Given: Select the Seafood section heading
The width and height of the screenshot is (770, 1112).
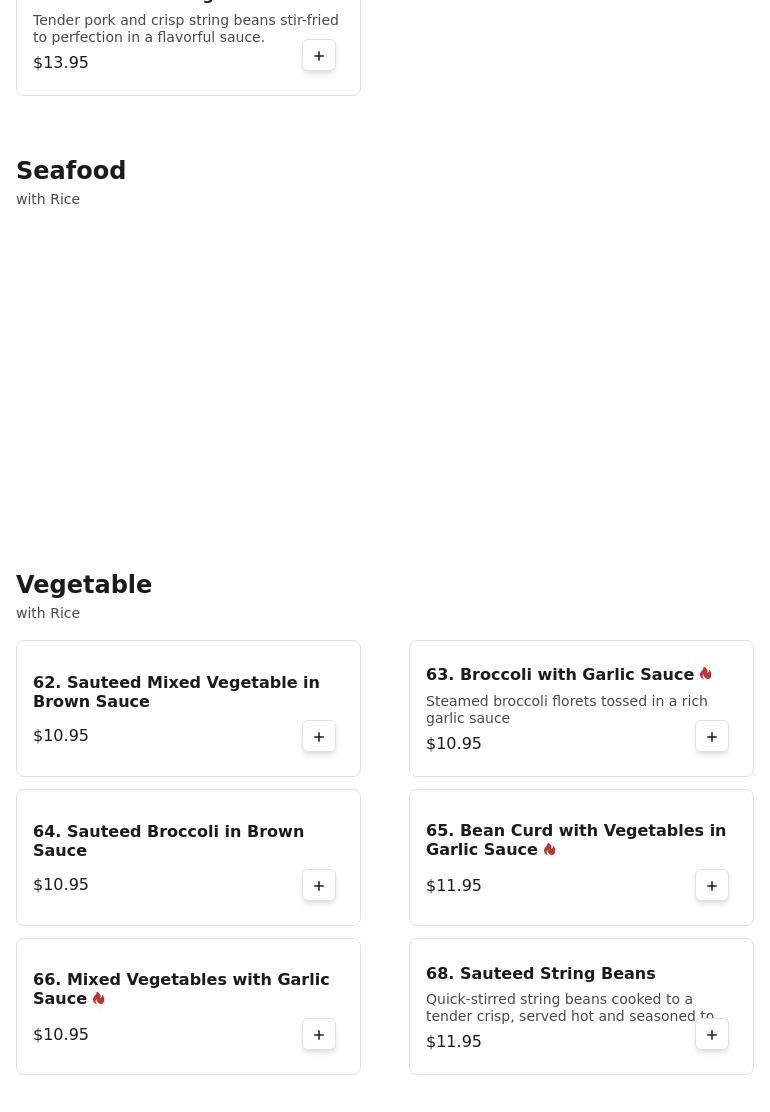Looking at the screenshot, I should 71,170.
